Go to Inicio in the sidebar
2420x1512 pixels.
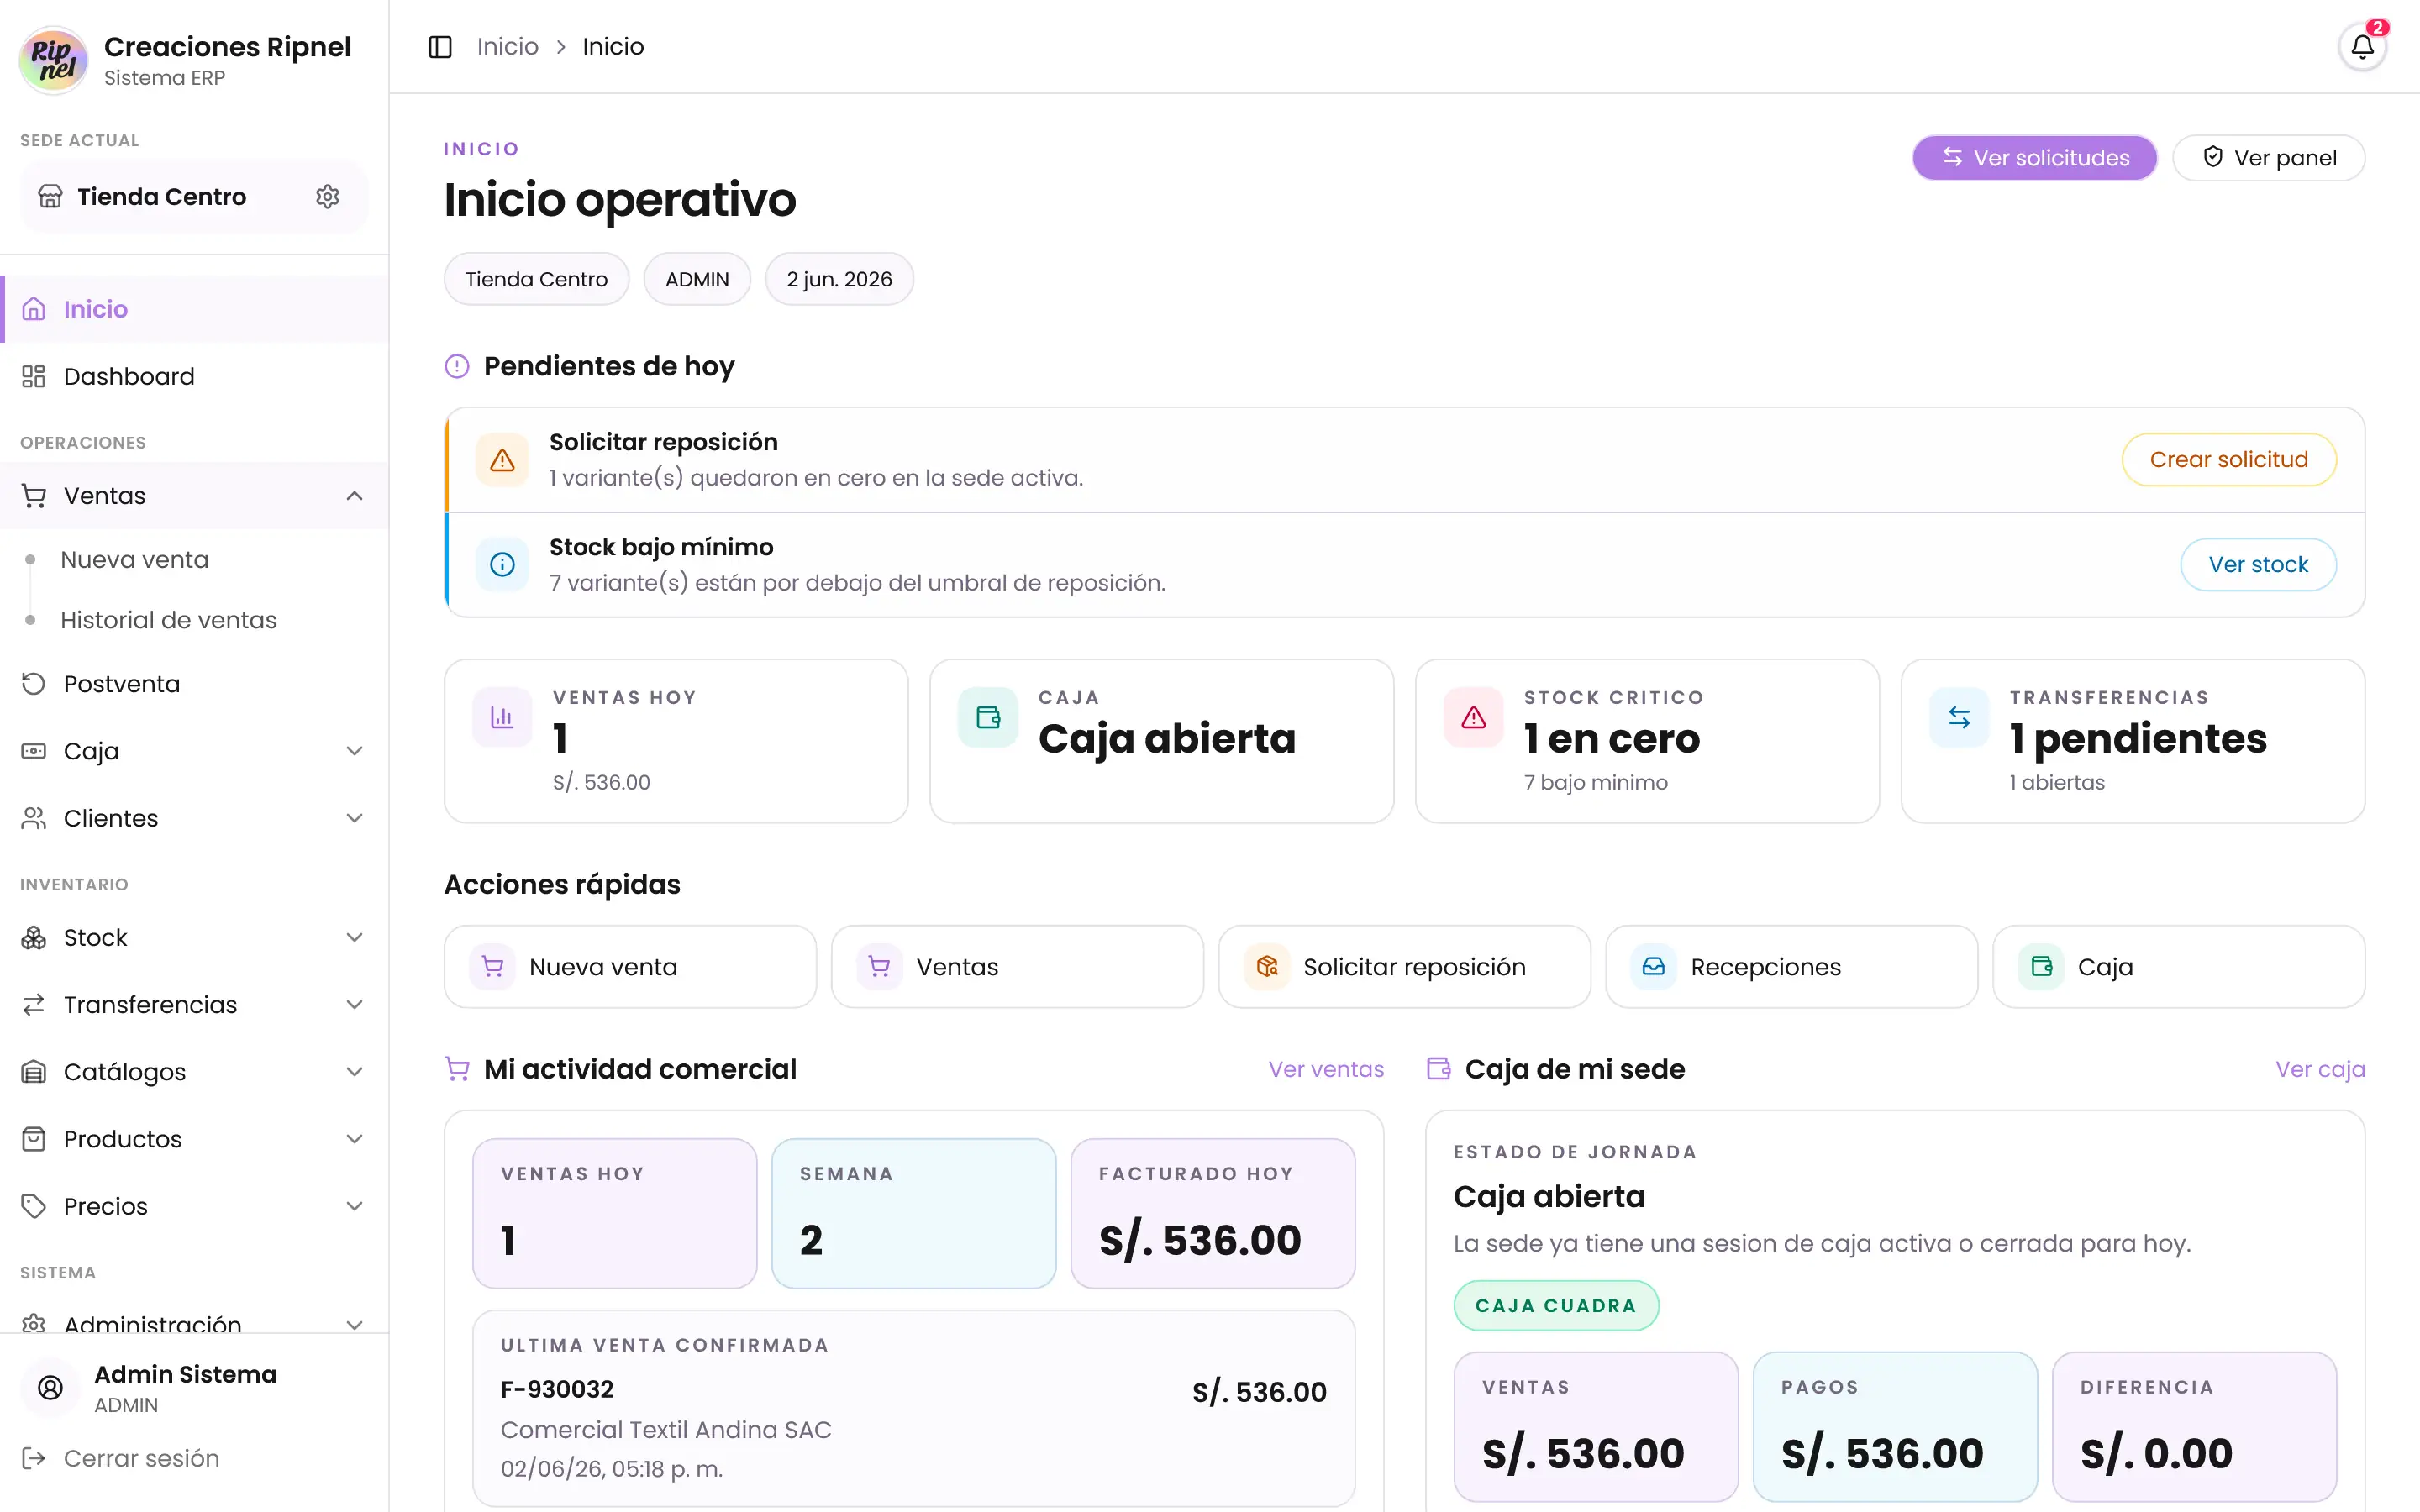(x=194, y=309)
